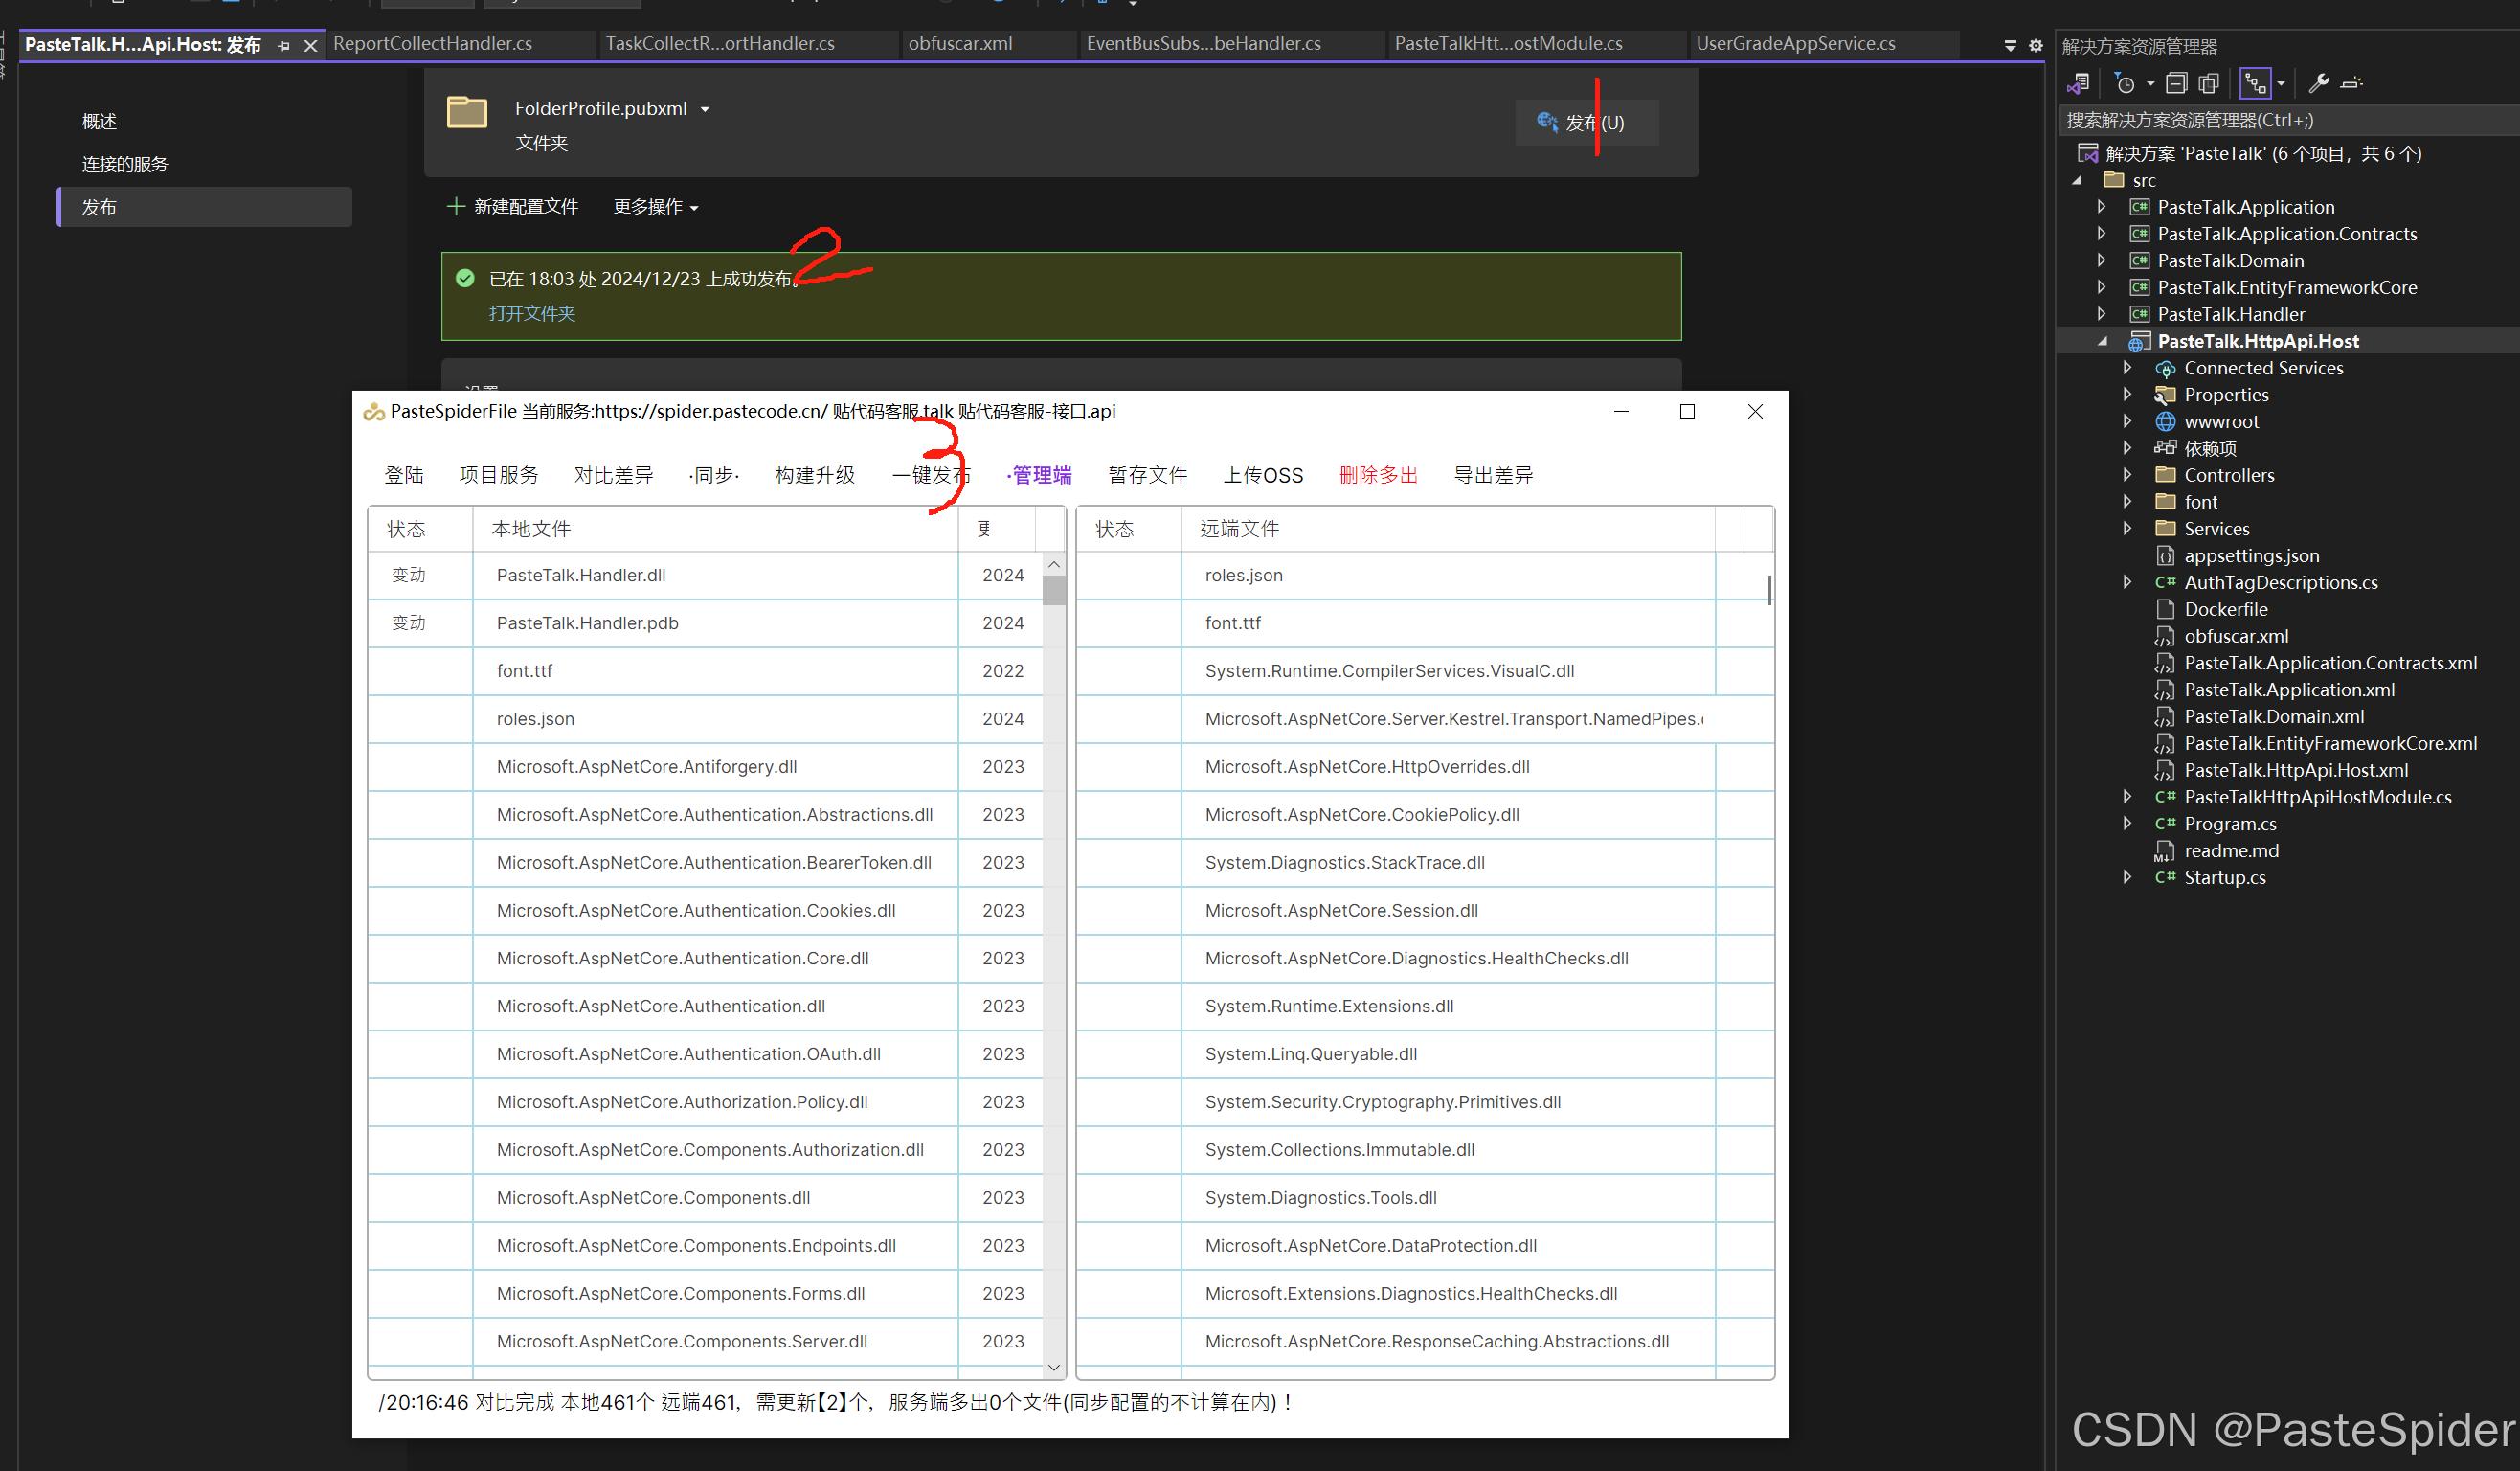Click the purple 管理端 item
This screenshot has height=1471, width=2520.
(1039, 475)
